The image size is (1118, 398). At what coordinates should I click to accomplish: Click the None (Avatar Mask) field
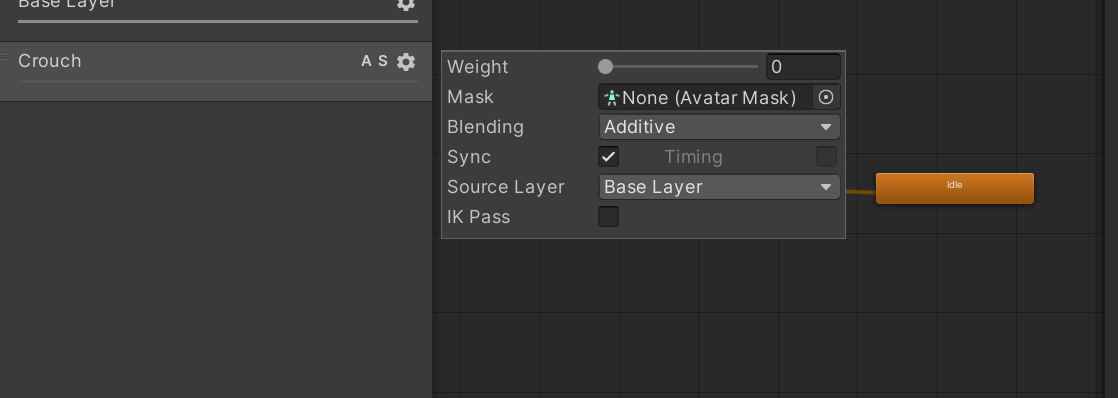pos(707,97)
